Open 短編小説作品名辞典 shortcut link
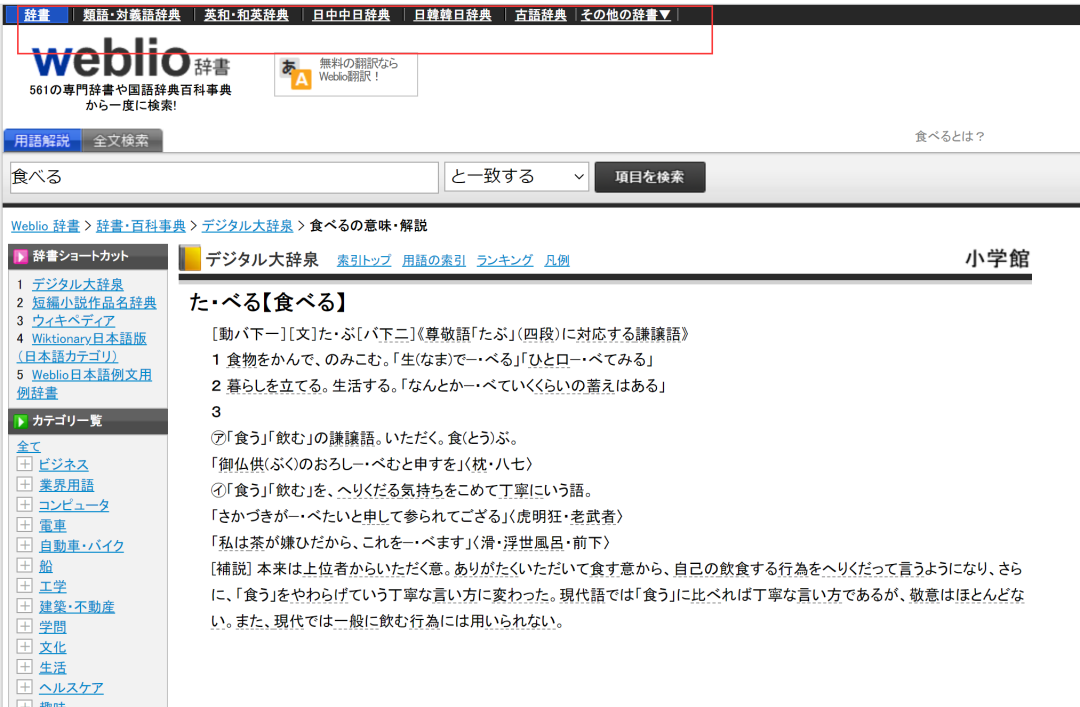This screenshot has width=1080, height=707. tap(94, 303)
